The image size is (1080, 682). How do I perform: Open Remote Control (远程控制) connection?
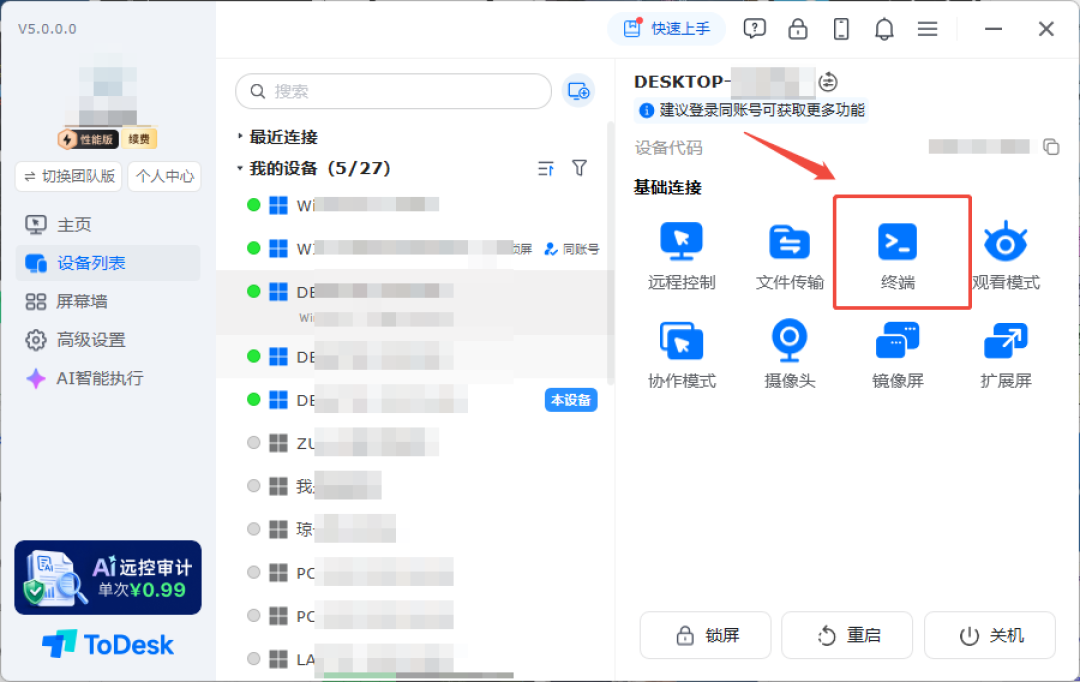[681, 256]
